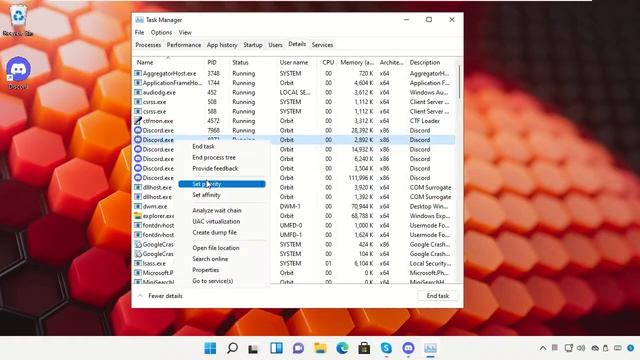Choose End task in context menu

203,146
